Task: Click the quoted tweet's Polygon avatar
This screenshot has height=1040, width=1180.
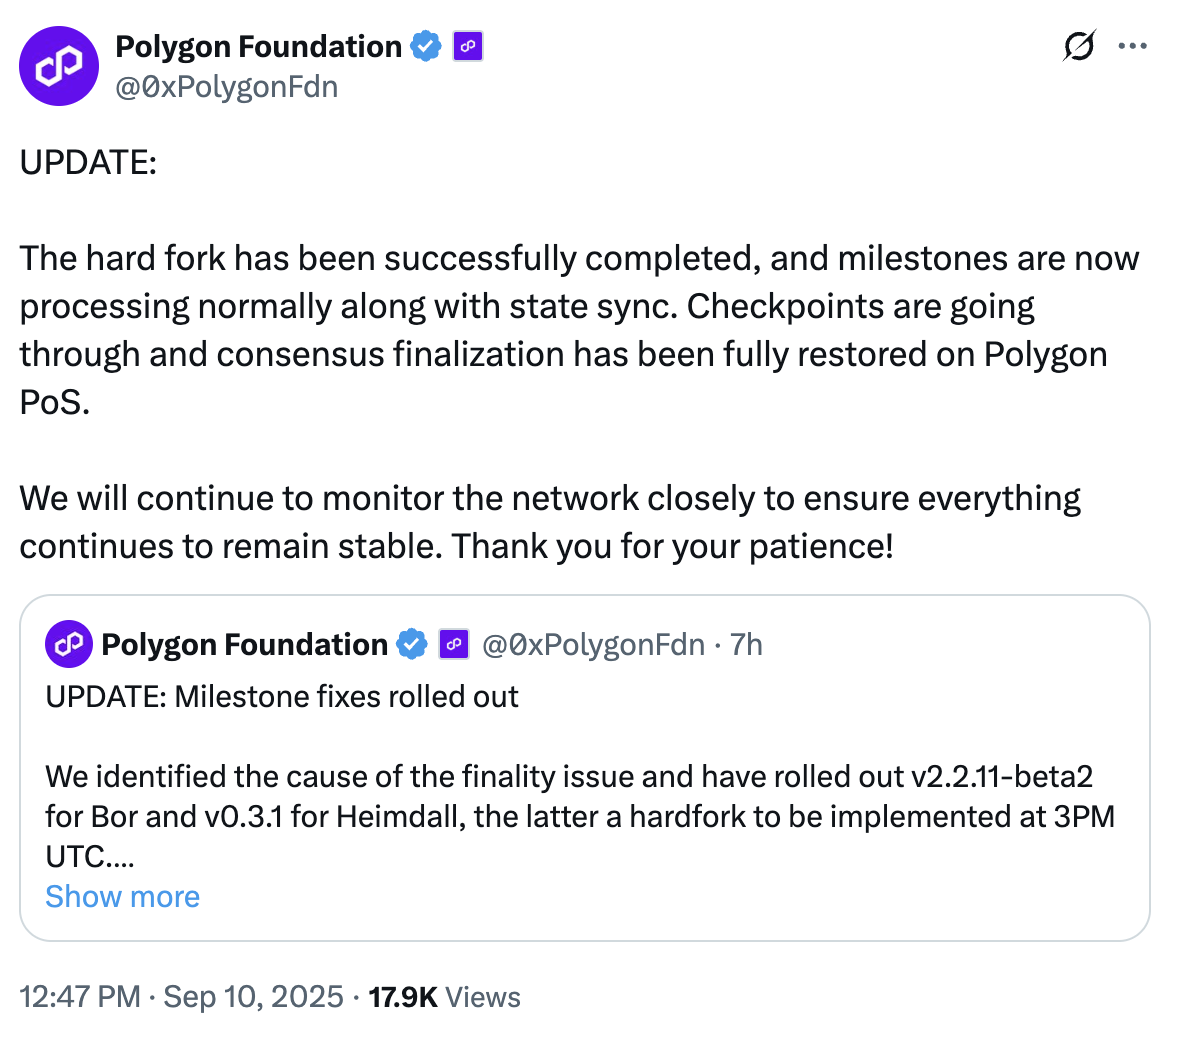Action: tap(68, 644)
